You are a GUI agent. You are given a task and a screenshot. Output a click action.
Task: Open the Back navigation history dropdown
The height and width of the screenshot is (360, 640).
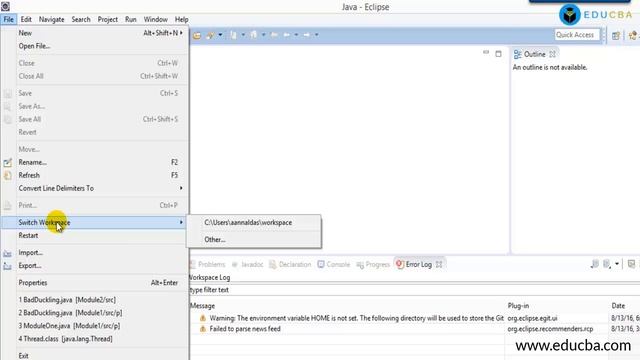(296, 35)
